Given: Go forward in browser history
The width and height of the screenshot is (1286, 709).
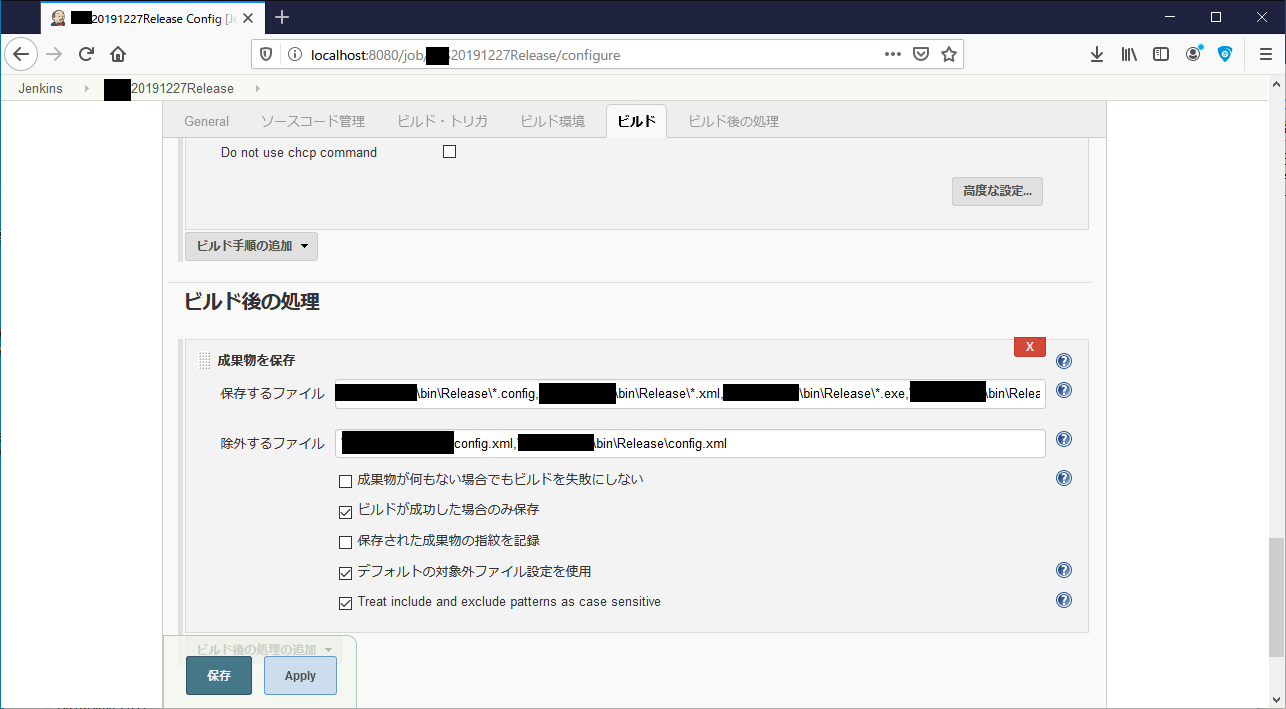Looking at the screenshot, I should tap(54, 54).
